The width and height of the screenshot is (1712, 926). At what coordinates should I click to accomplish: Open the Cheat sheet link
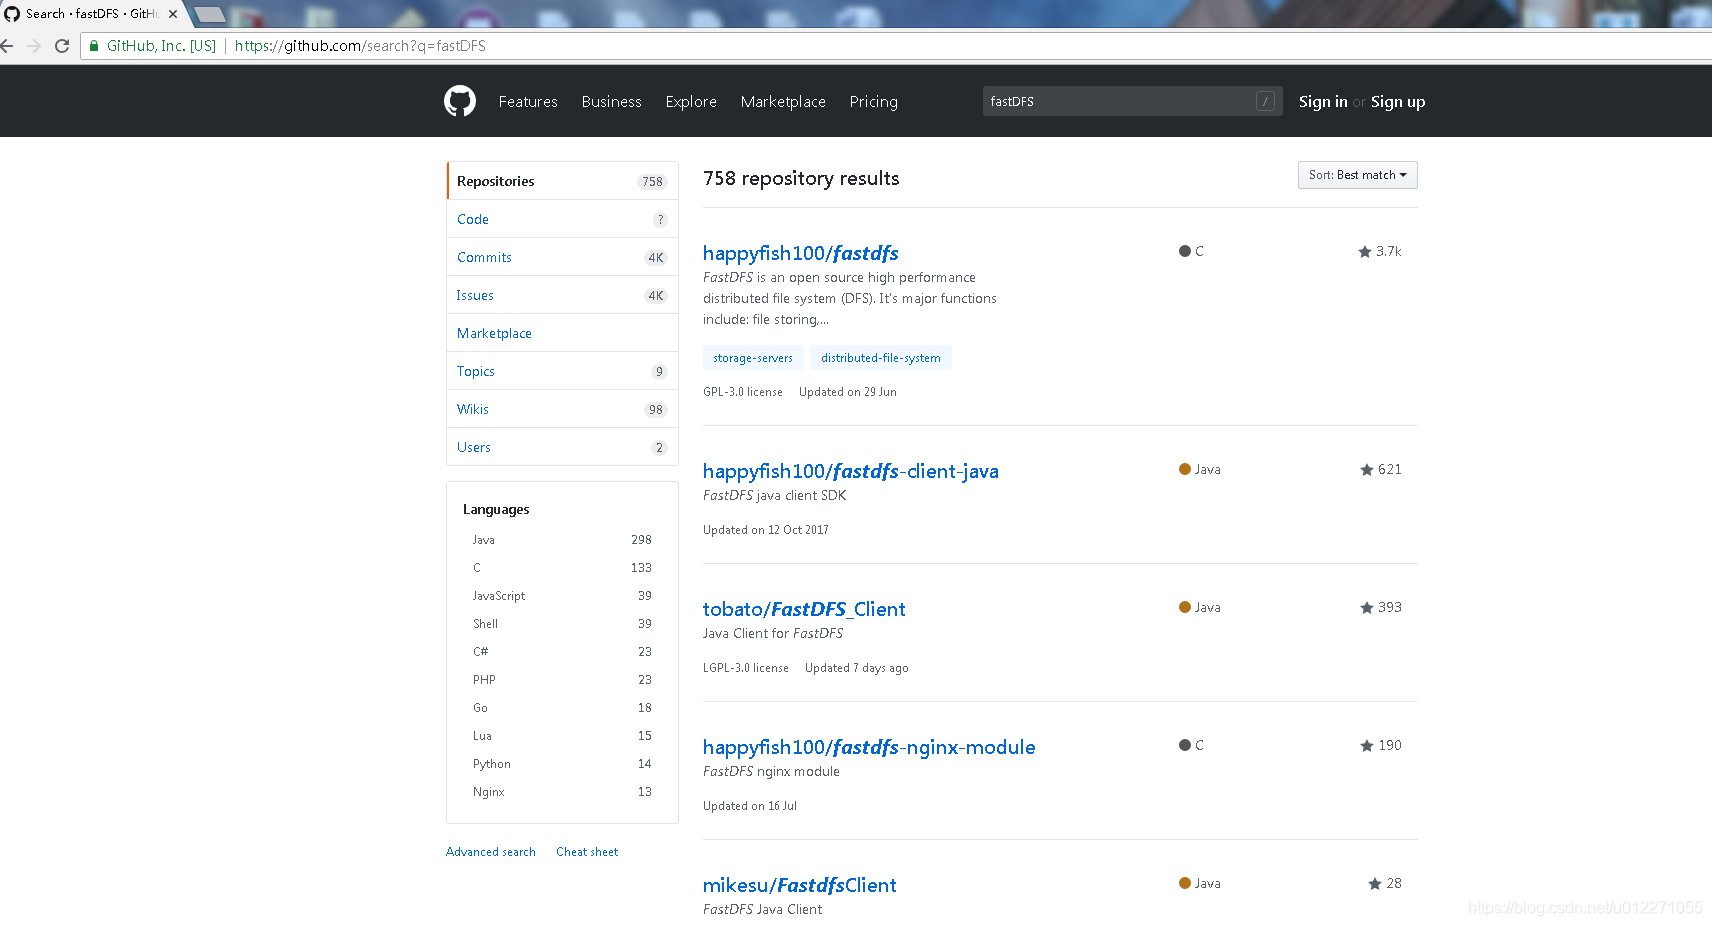pos(587,852)
